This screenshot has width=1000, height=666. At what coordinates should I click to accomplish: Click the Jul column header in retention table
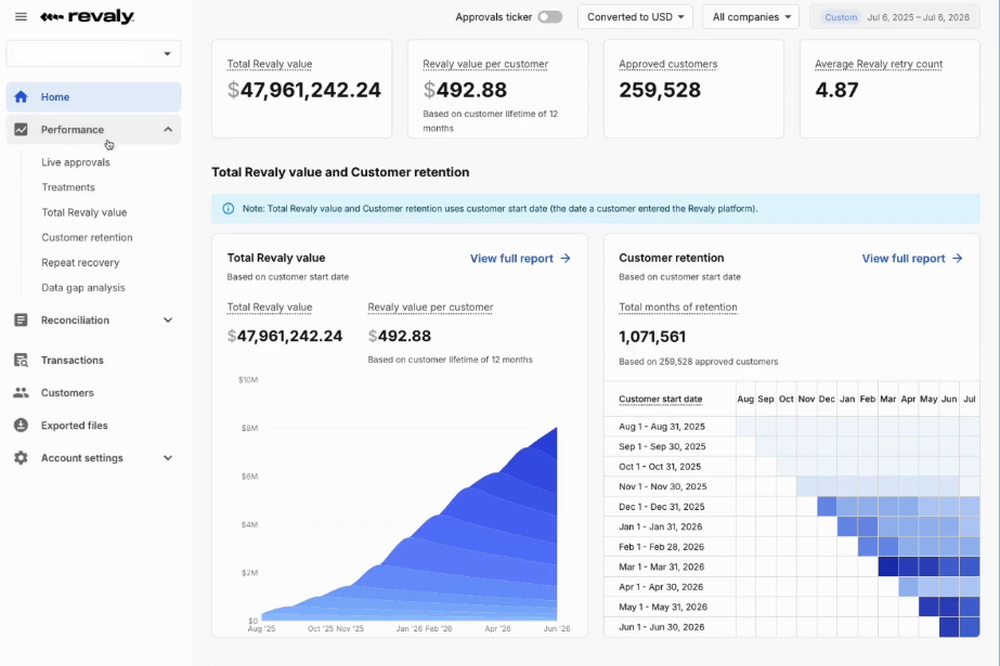[x=969, y=399]
